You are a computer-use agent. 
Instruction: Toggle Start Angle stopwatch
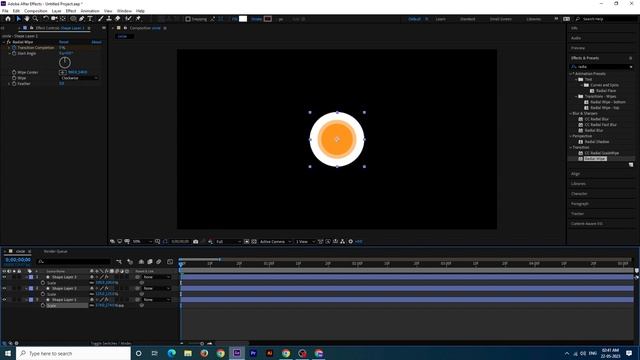coord(14,53)
